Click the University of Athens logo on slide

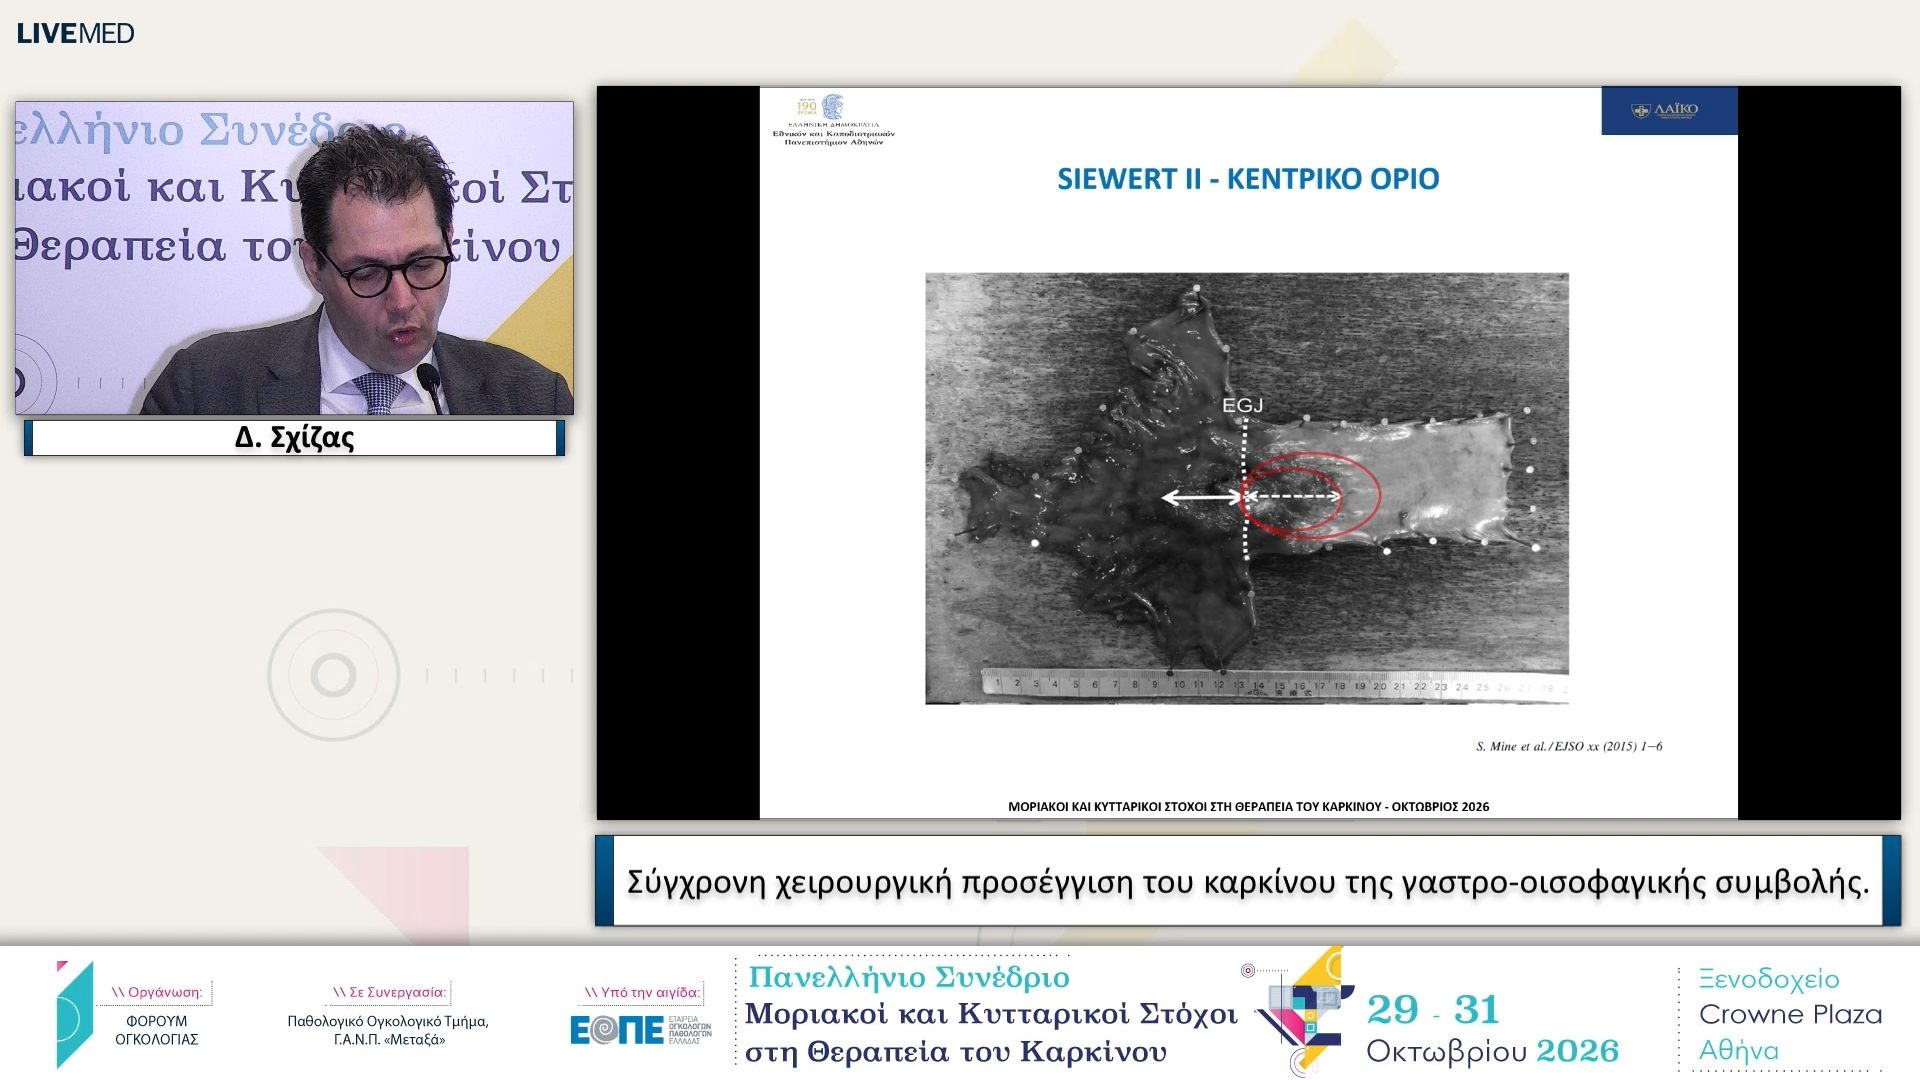pyautogui.click(x=833, y=121)
